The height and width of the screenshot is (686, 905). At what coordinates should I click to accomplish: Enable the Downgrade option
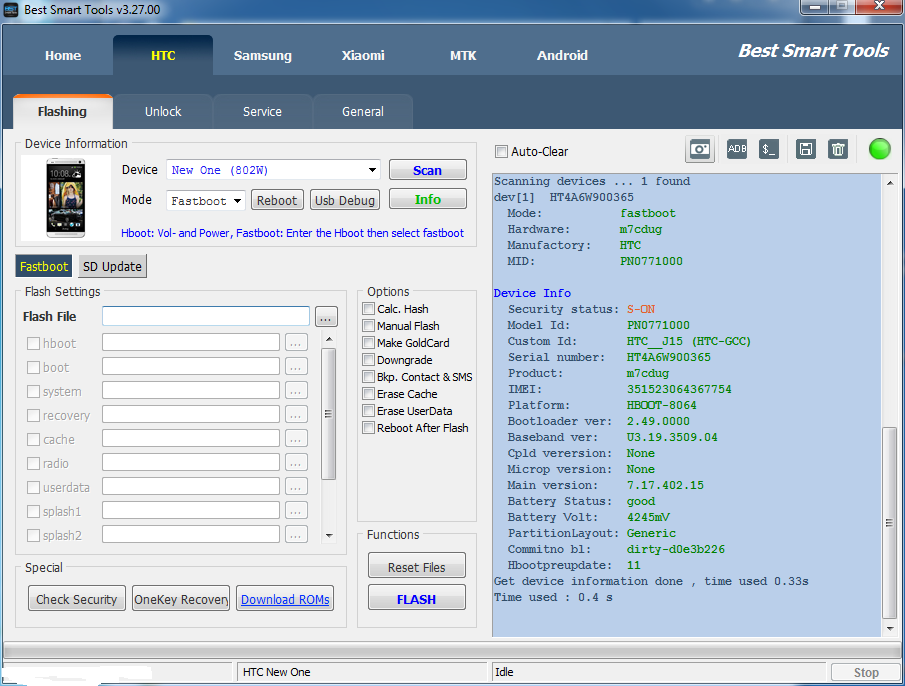368,359
